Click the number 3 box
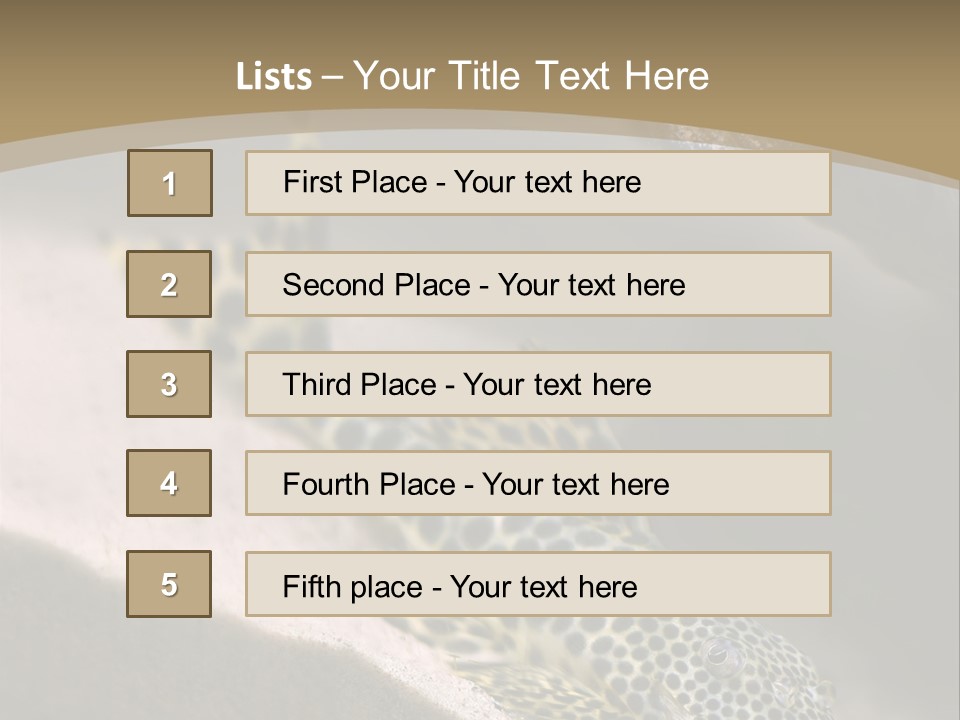960x720 pixels. pos(169,384)
